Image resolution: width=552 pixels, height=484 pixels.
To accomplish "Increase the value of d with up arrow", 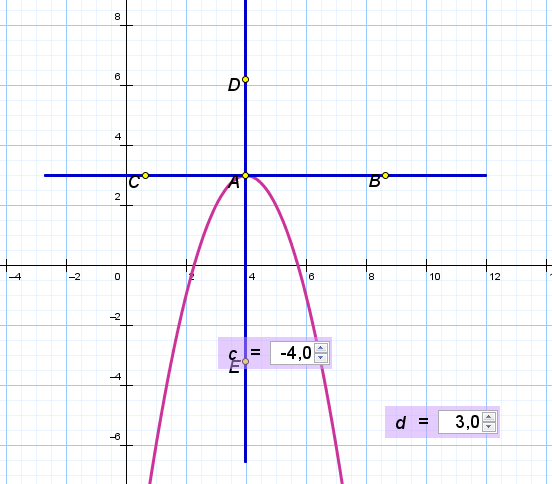I will [x=488, y=417].
